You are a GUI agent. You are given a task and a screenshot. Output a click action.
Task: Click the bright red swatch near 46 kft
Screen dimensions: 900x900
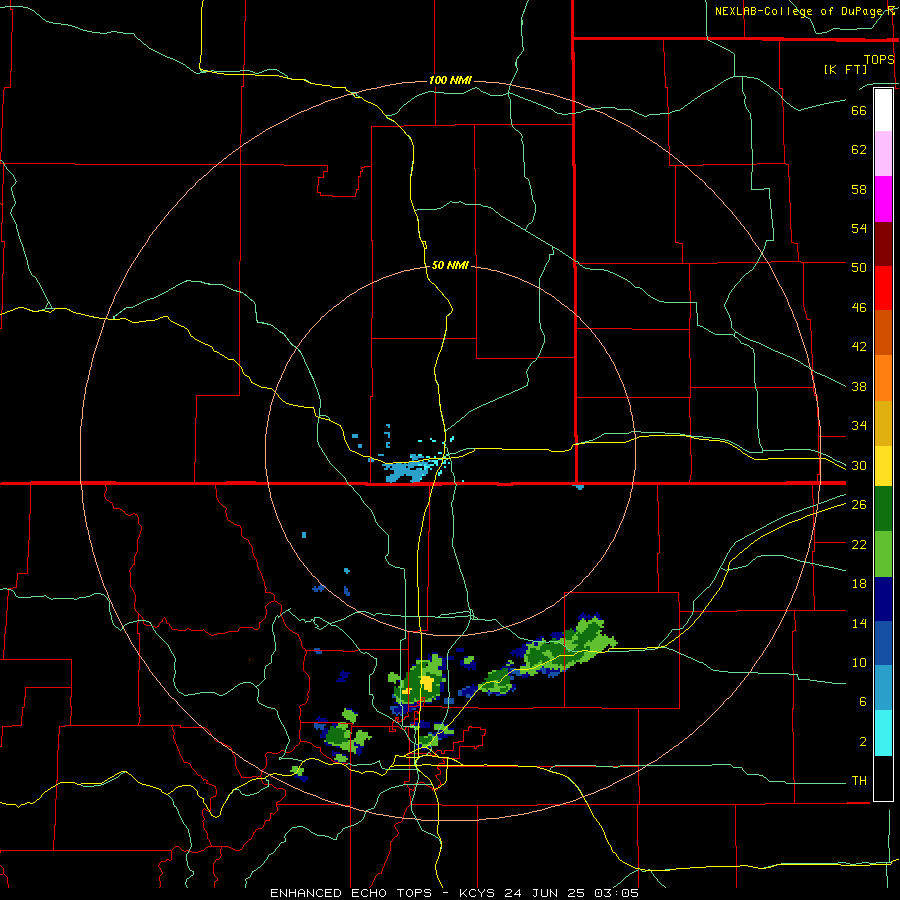tap(883, 288)
